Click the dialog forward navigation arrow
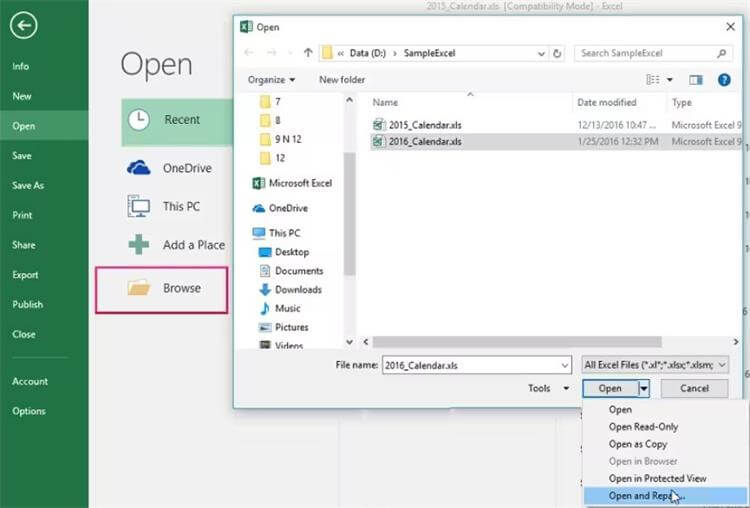 271,53
